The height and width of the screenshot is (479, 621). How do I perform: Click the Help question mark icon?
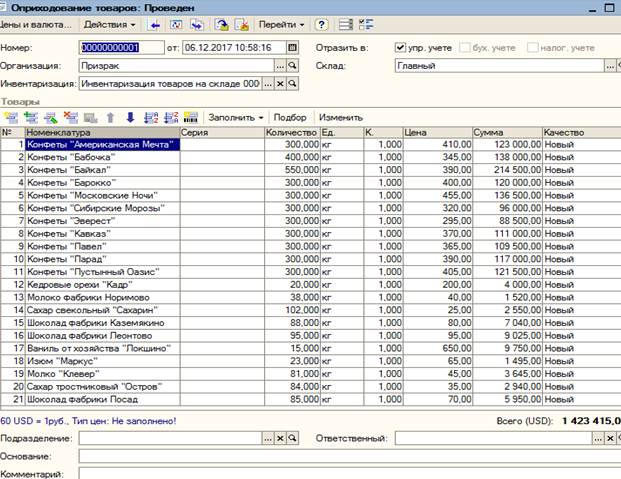pyautogui.click(x=321, y=22)
